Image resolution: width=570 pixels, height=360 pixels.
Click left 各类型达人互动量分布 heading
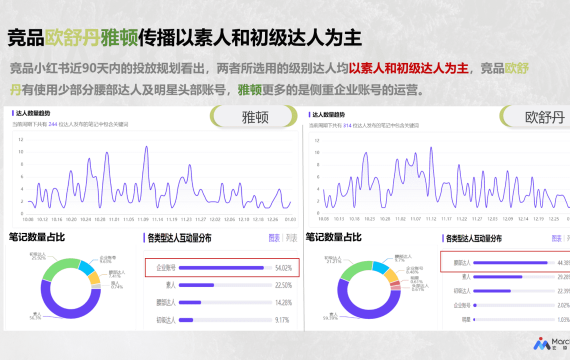pyautogui.click(x=180, y=238)
